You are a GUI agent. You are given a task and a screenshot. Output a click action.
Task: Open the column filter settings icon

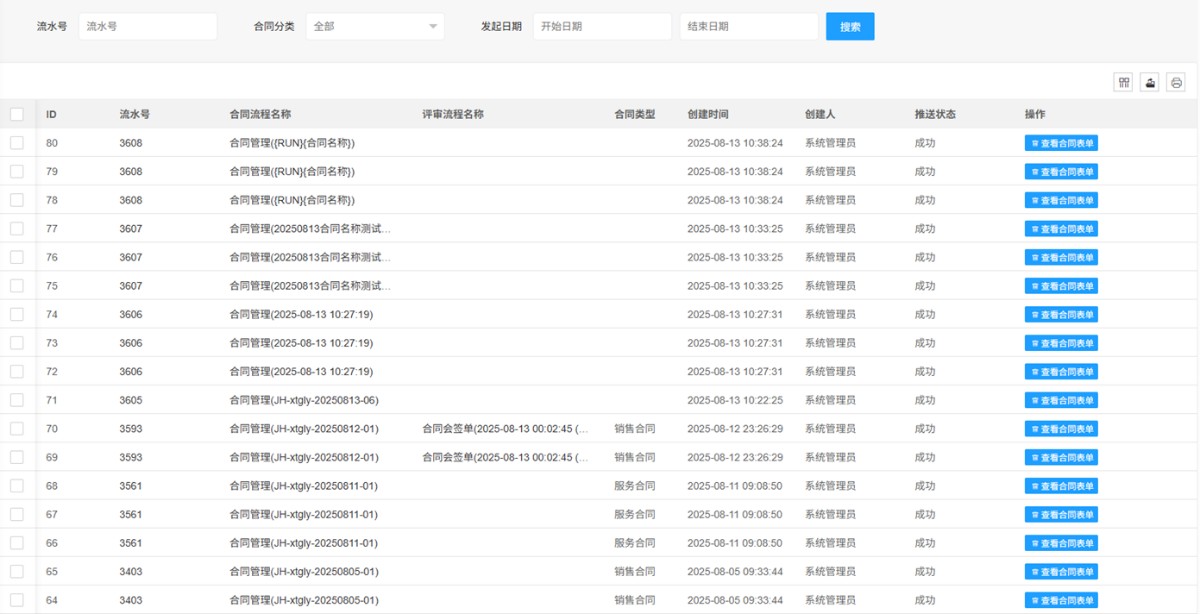(1123, 83)
